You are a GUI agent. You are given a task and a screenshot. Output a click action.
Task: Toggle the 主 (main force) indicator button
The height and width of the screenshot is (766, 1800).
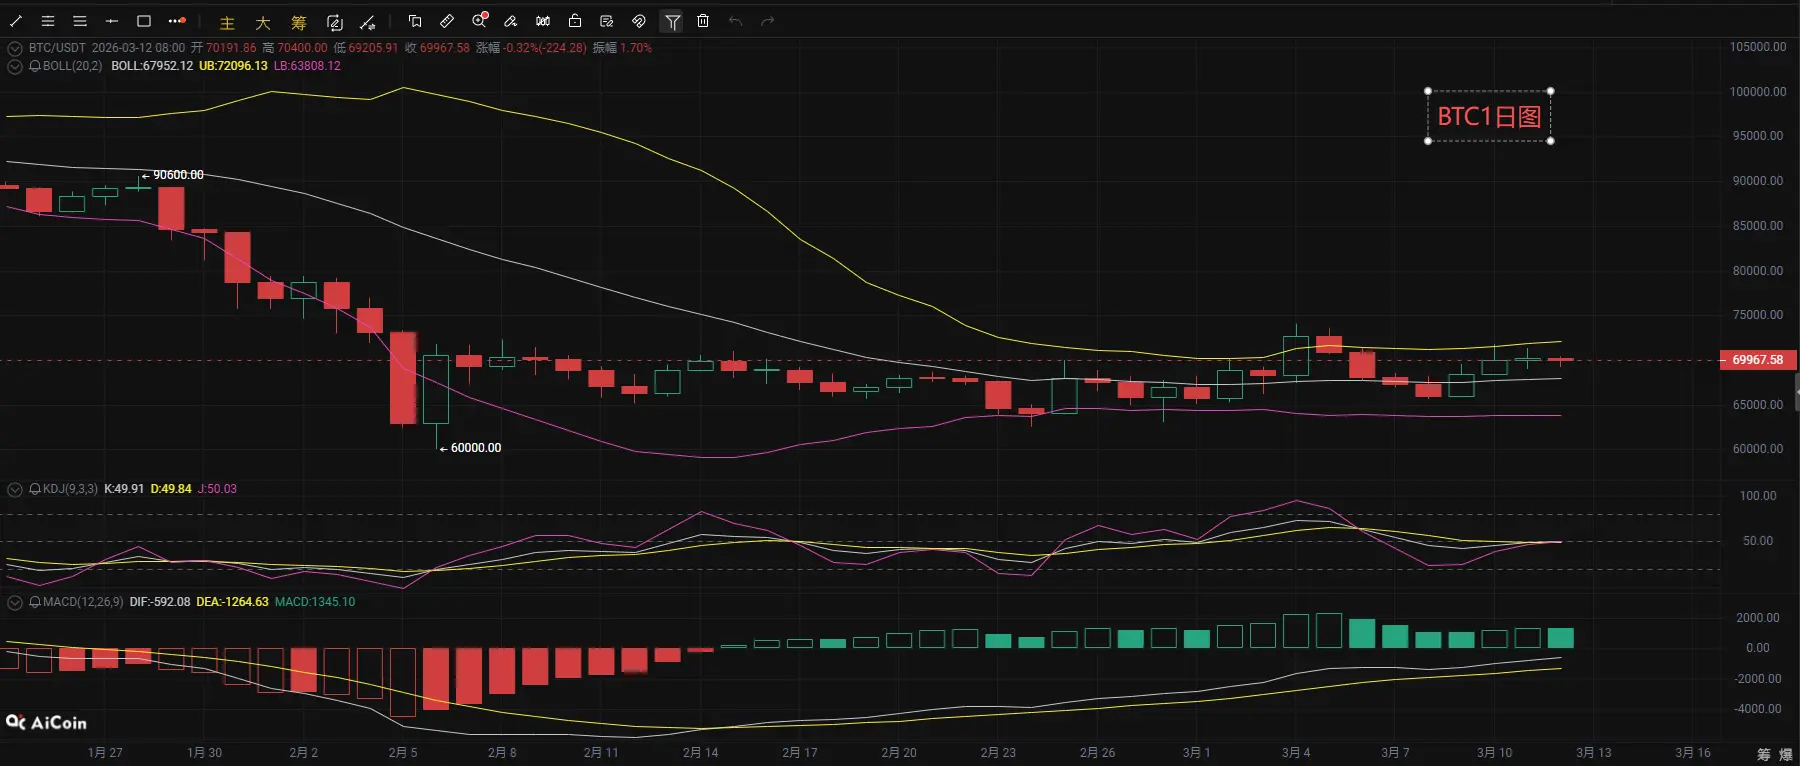click(x=227, y=22)
